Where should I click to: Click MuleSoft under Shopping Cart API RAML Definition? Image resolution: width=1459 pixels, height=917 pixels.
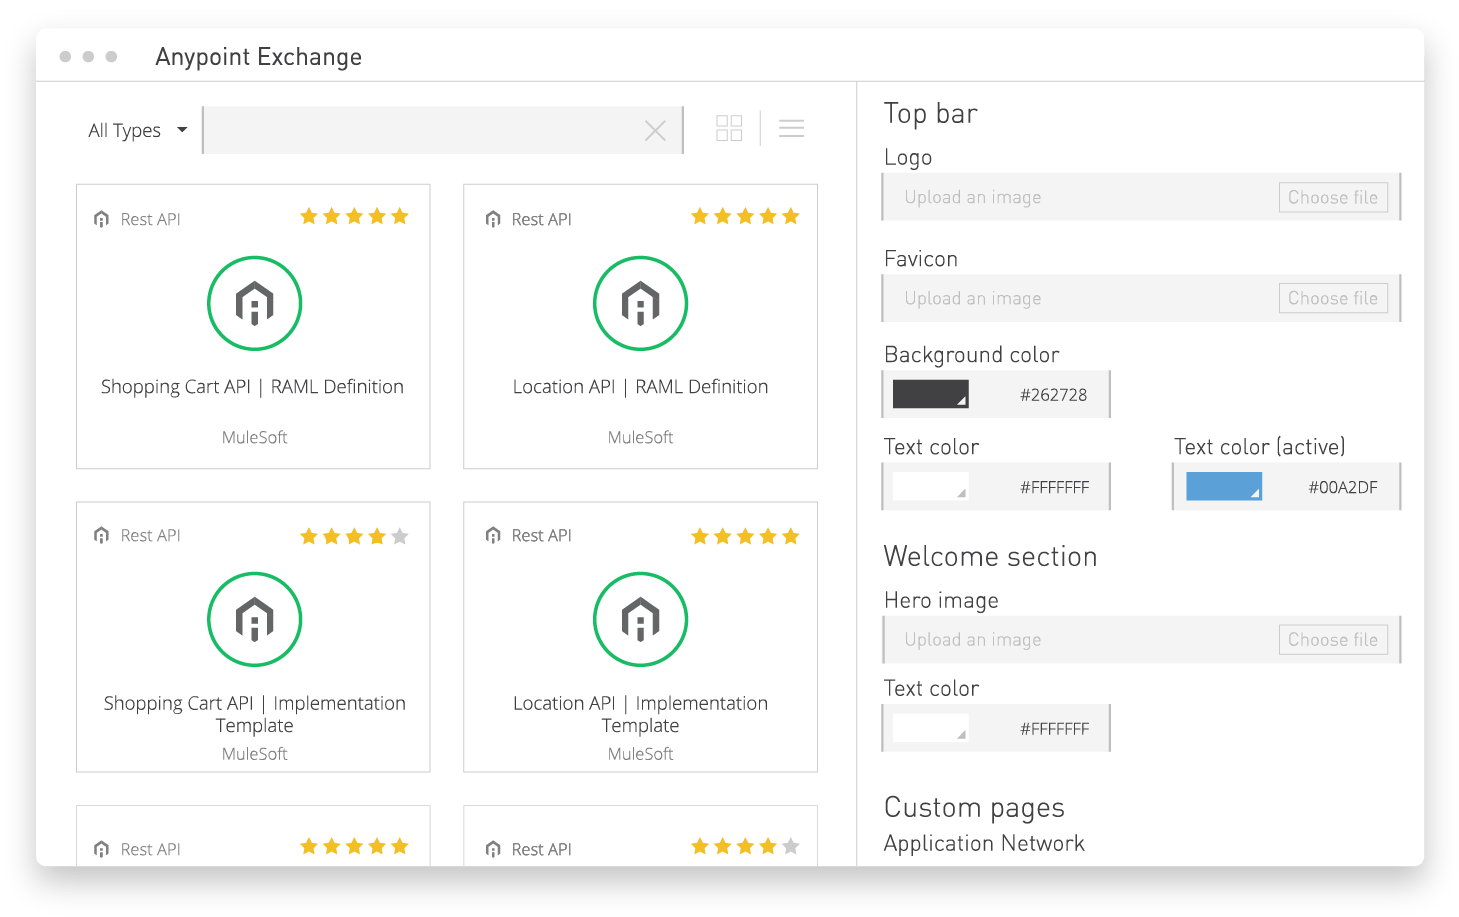point(254,437)
